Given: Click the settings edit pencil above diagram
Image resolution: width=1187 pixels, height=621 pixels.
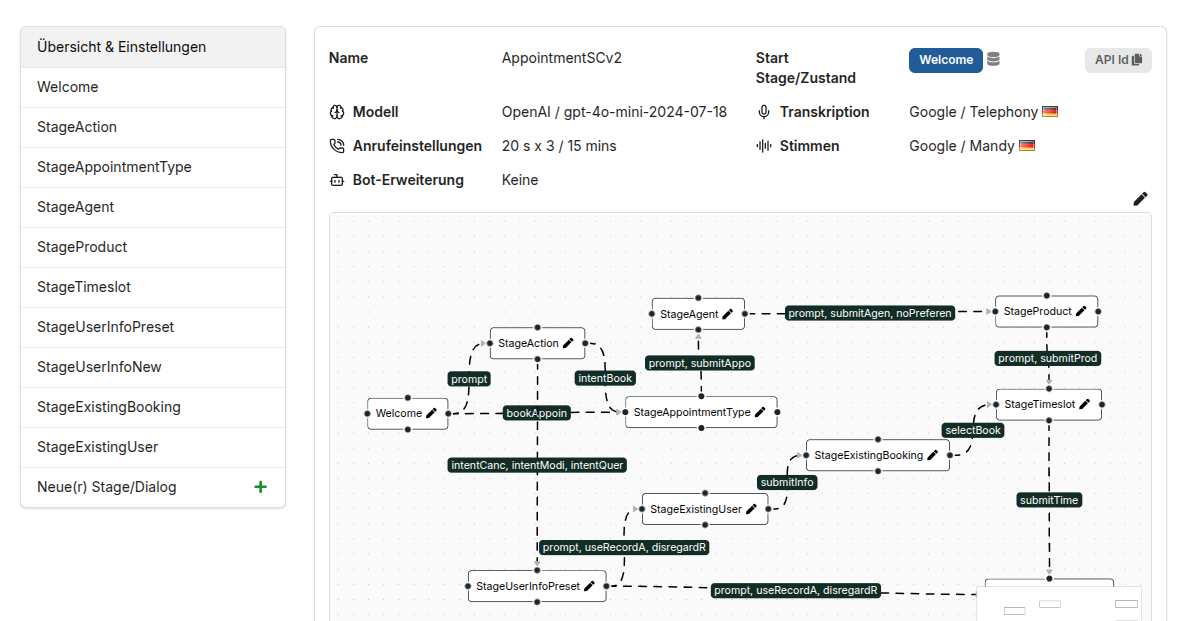Looking at the screenshot, I should click(1140, 198).
